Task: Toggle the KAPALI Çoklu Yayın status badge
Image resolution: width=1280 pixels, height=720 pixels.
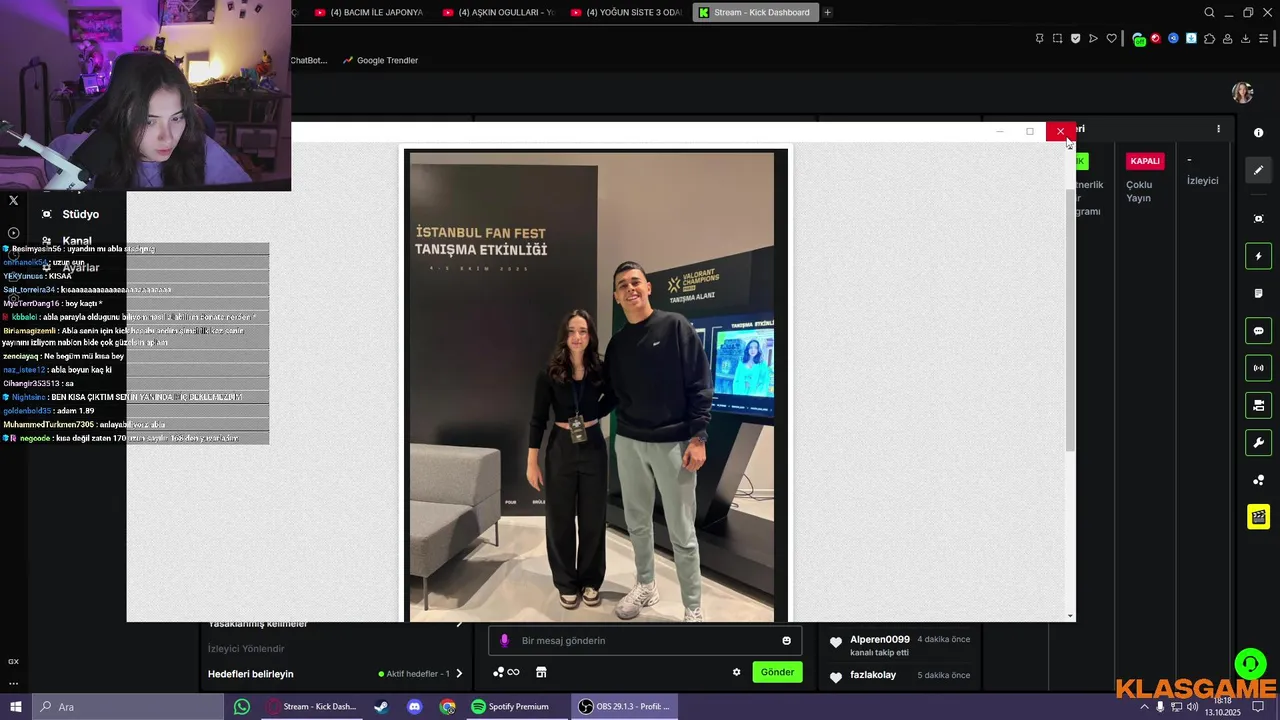Action: [x=1145, y=161]
